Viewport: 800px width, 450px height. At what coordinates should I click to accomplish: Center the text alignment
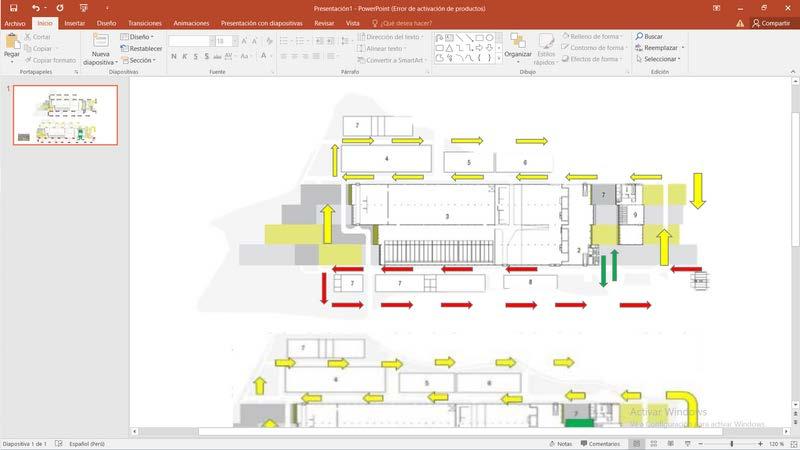(294, 56)
